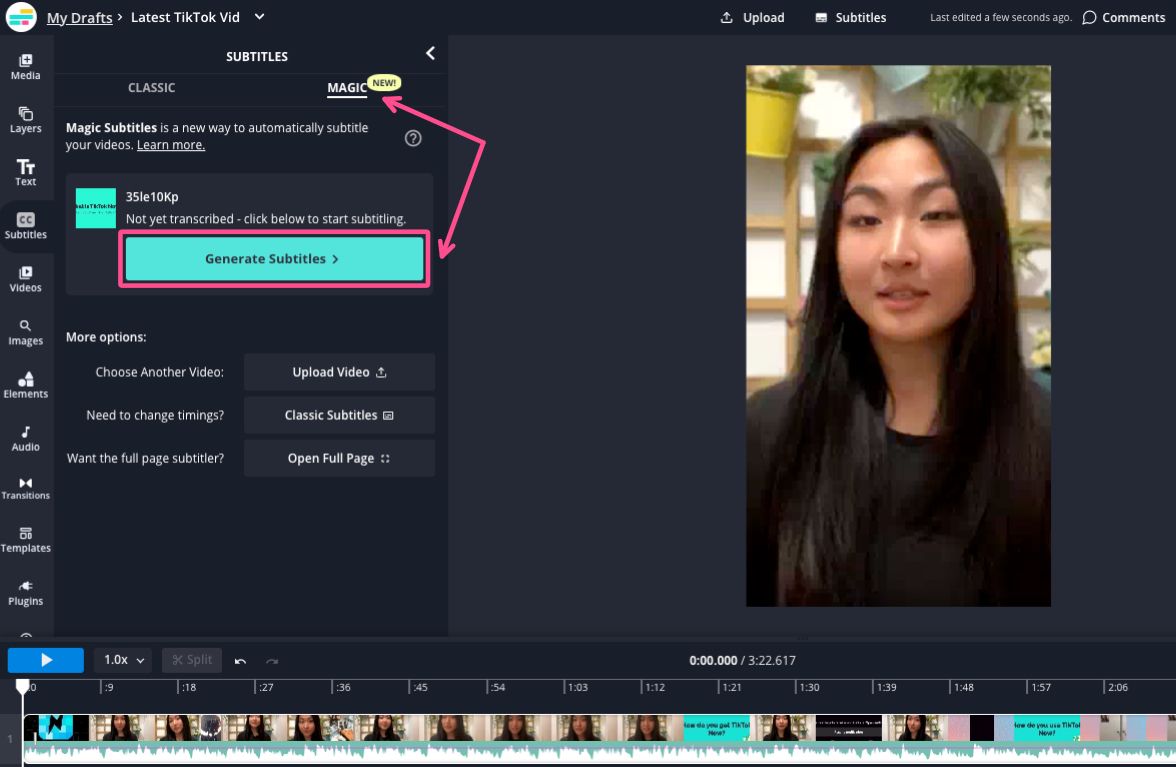Collapse the Subtitles panel with chevron
Viewport: 1176px width, 767px height.
430,54
